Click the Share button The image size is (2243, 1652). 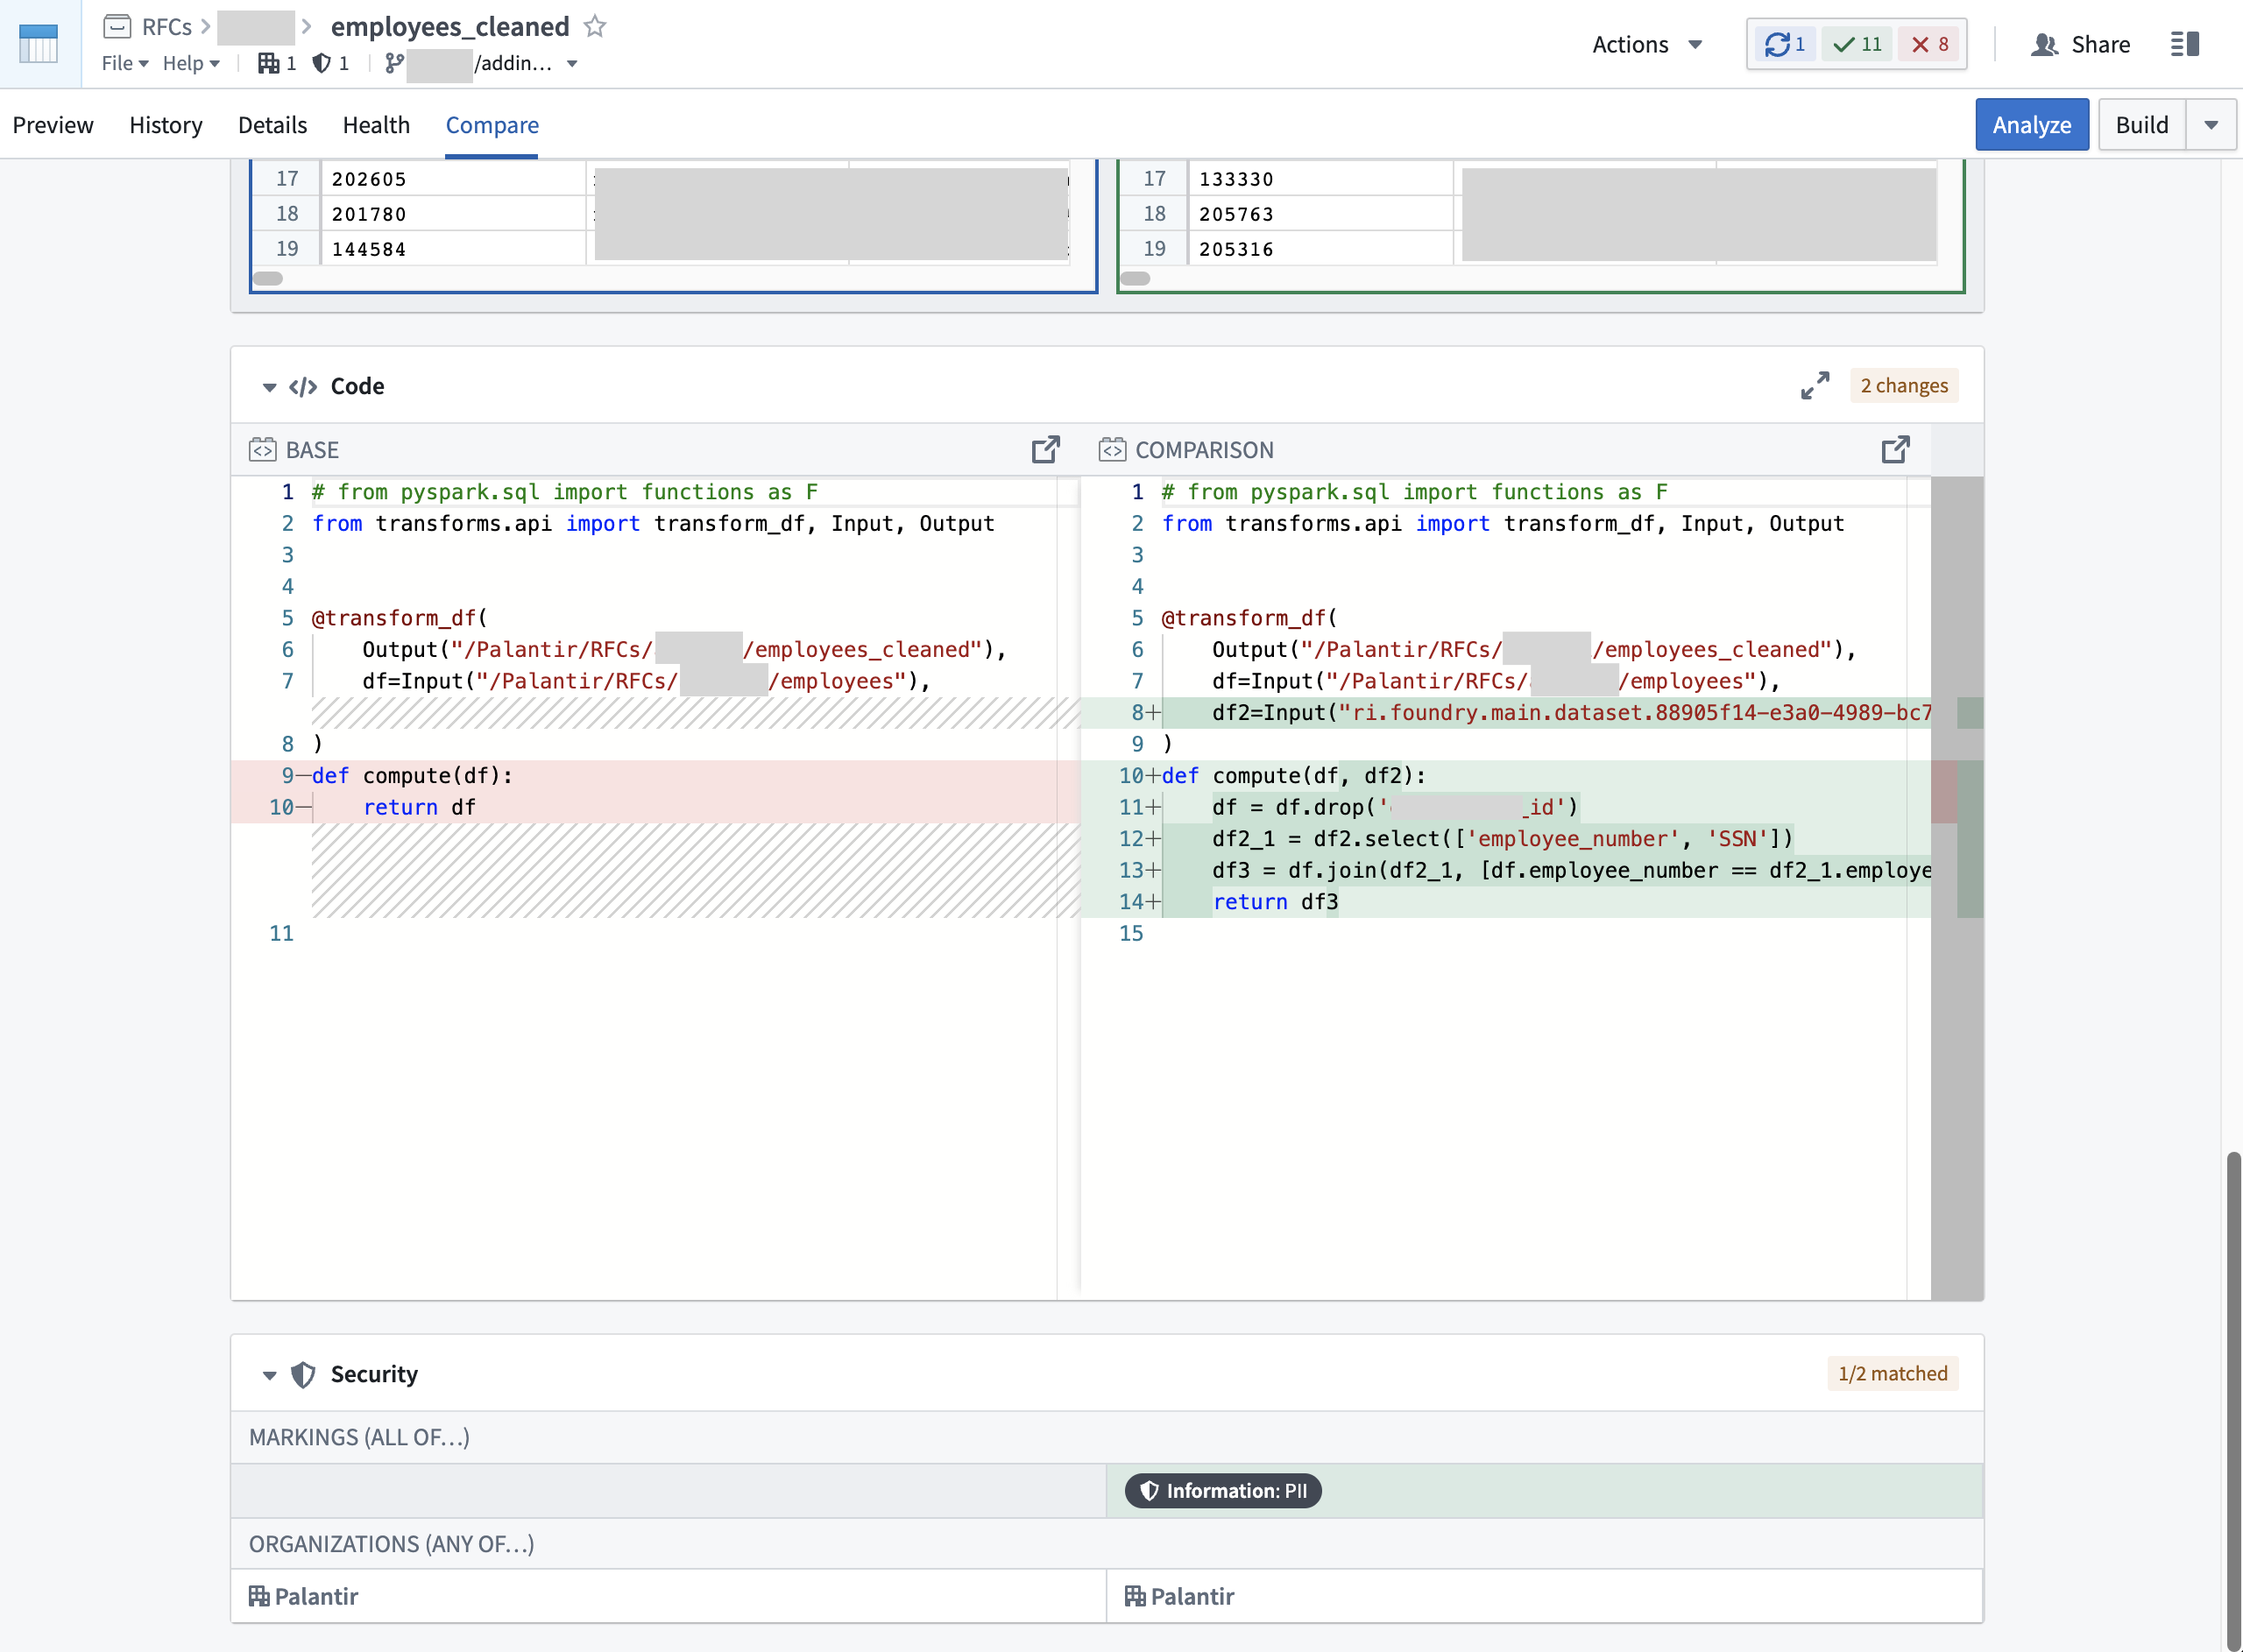click(2080, 44)
